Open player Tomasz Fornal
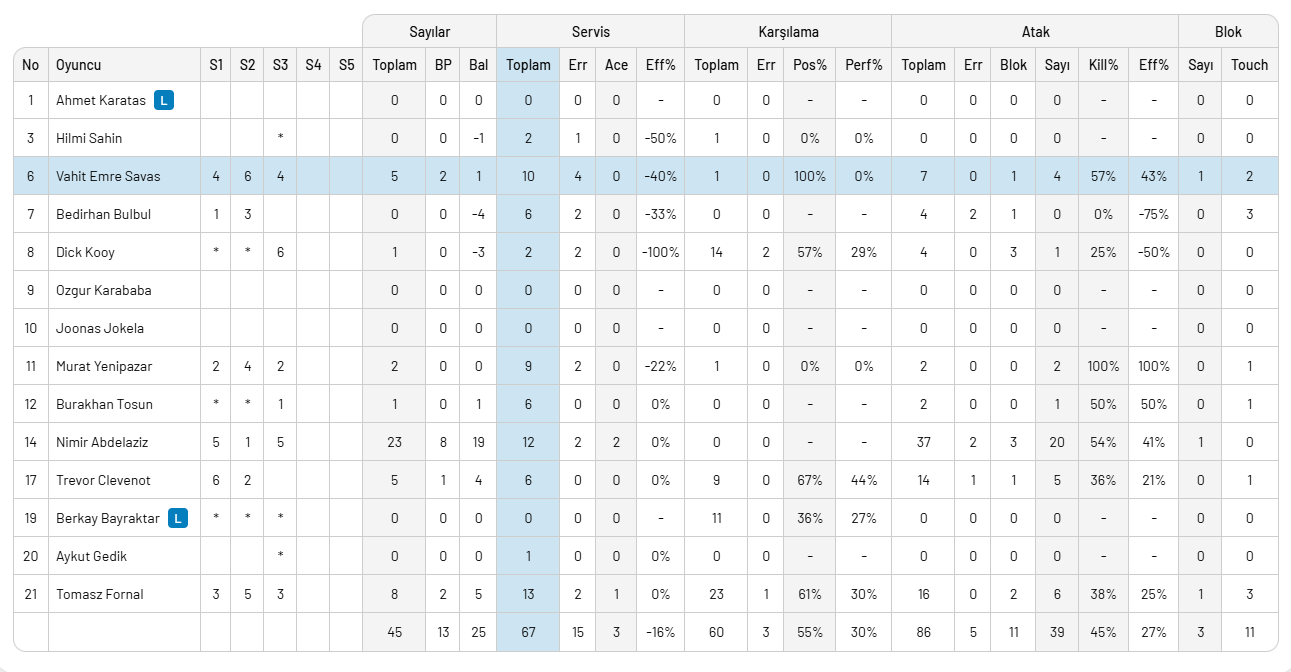Image resolution: width=1291 pixels, height=672 pixels. coord(99,594)
